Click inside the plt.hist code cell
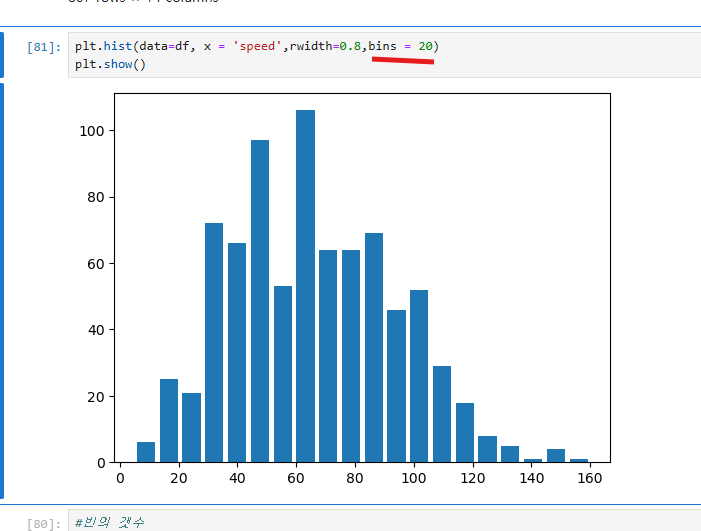 click(384, 55)
